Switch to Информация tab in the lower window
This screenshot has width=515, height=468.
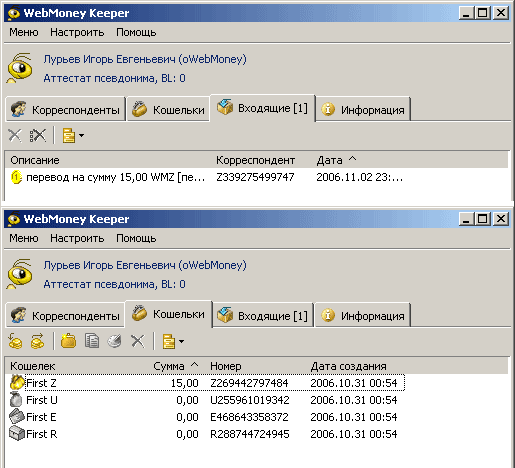pos(363,315)
